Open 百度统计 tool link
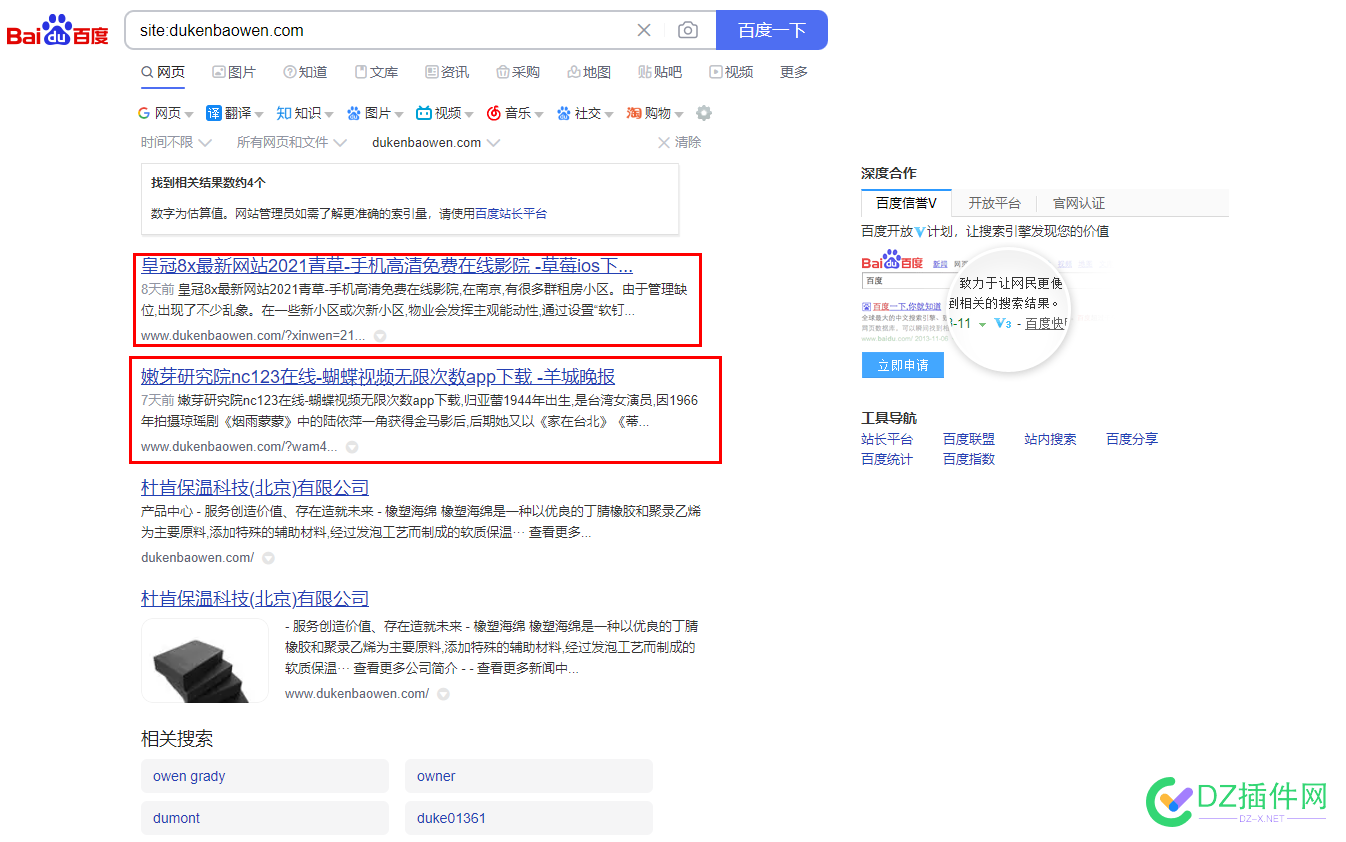1346x842 pixels. (x=887, y=459)
